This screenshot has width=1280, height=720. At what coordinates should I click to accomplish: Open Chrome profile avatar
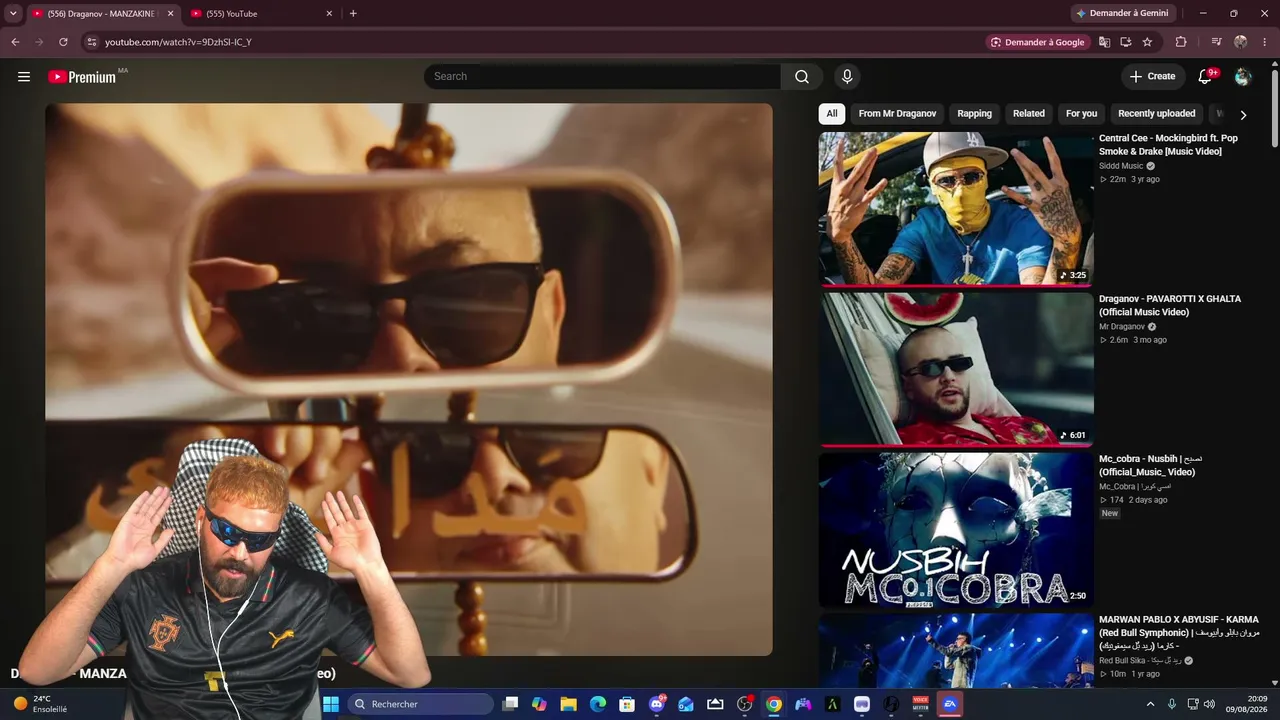click(1241, 42)
